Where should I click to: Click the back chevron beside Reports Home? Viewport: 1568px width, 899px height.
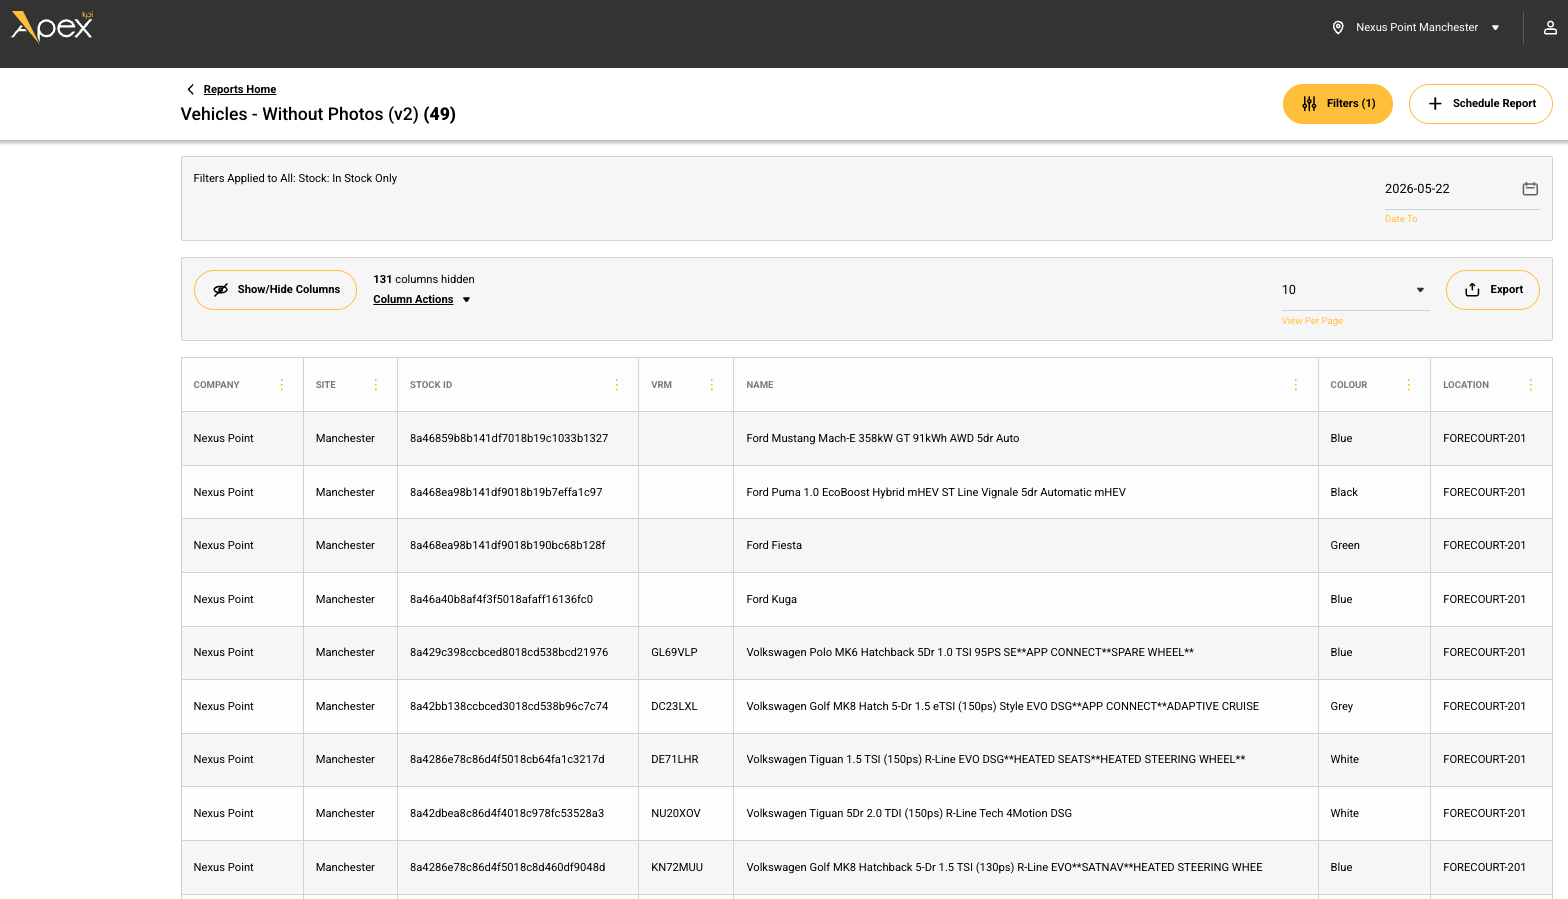pos(191,89)
